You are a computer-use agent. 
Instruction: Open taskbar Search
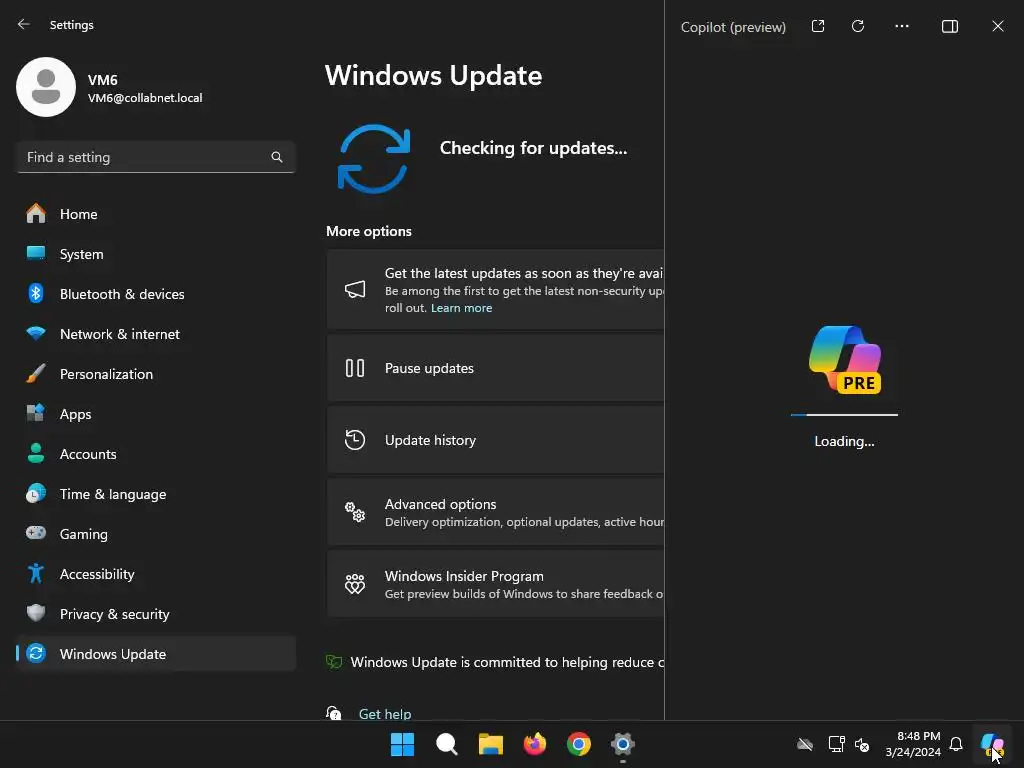[x=447, y=744]
